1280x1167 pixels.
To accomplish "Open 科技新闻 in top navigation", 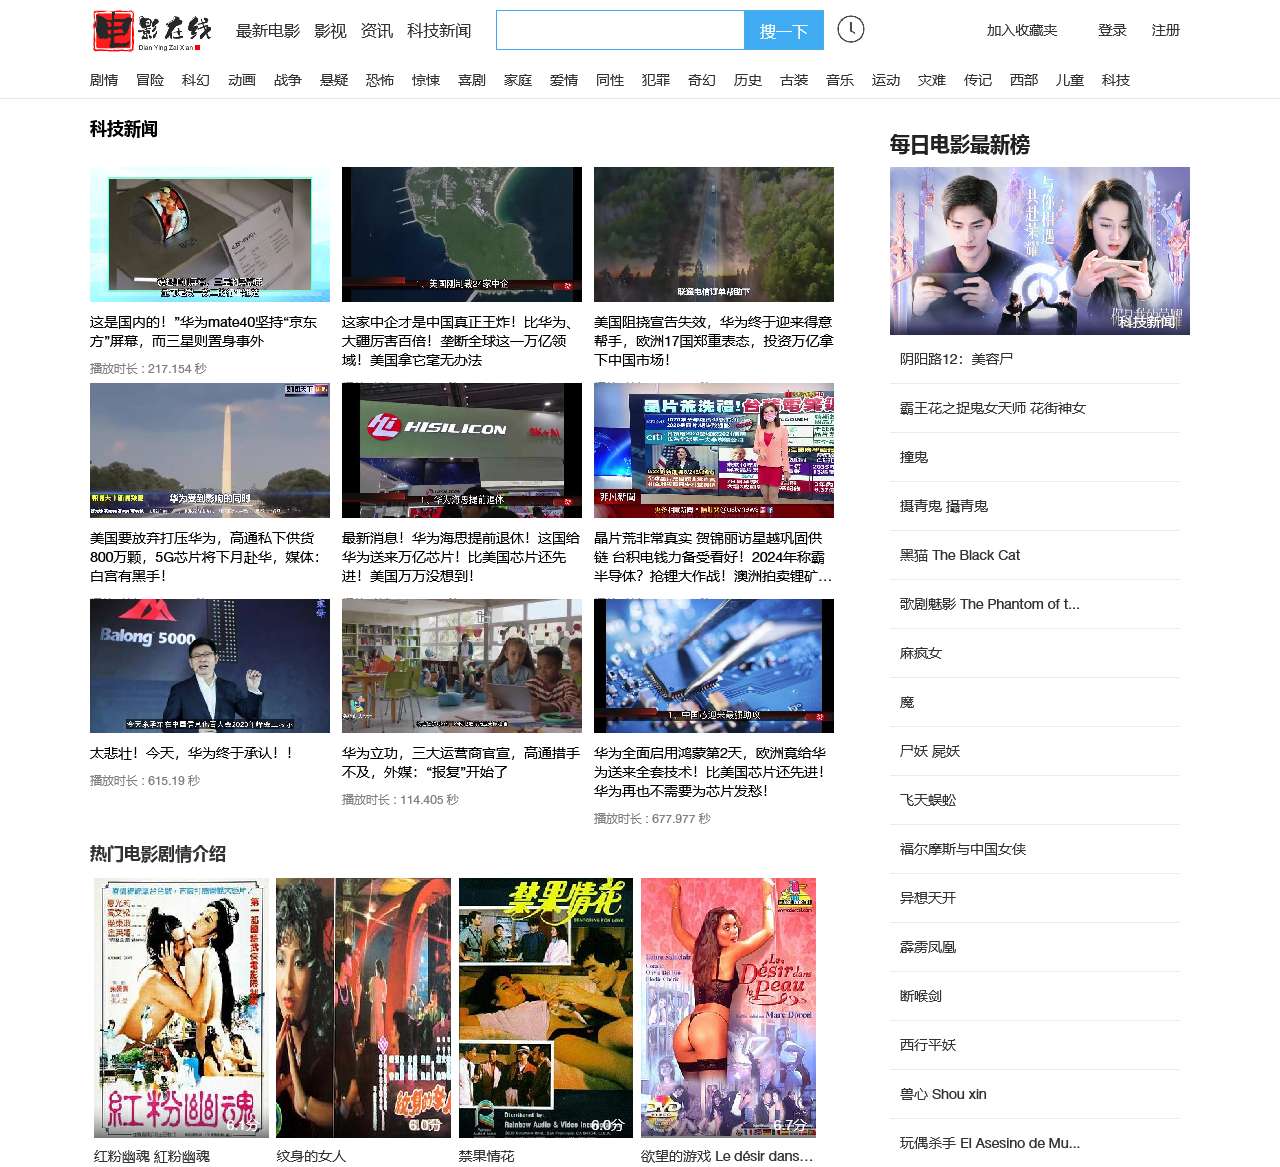I will (x=439, y=31).
